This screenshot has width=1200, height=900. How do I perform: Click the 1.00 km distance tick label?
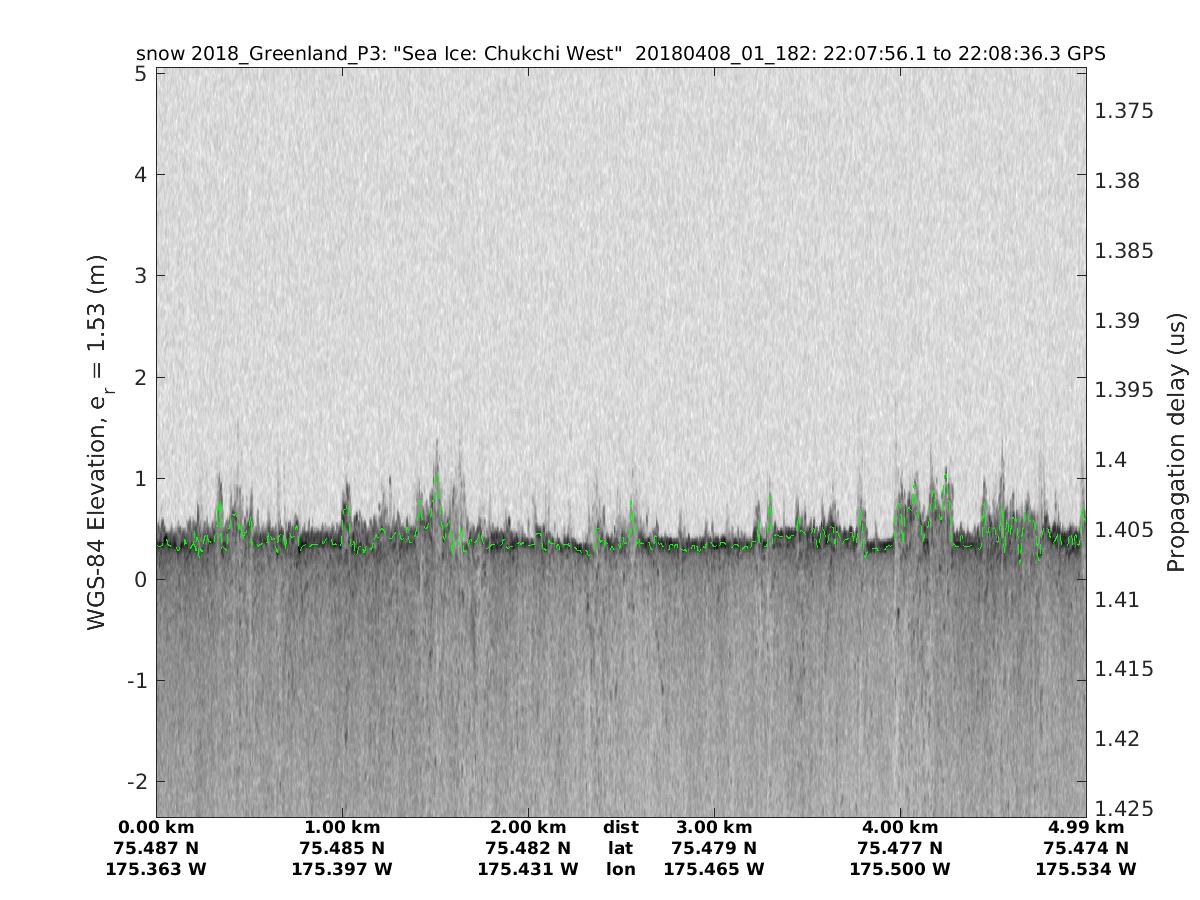pyautogui.click(x=342, y=827)
